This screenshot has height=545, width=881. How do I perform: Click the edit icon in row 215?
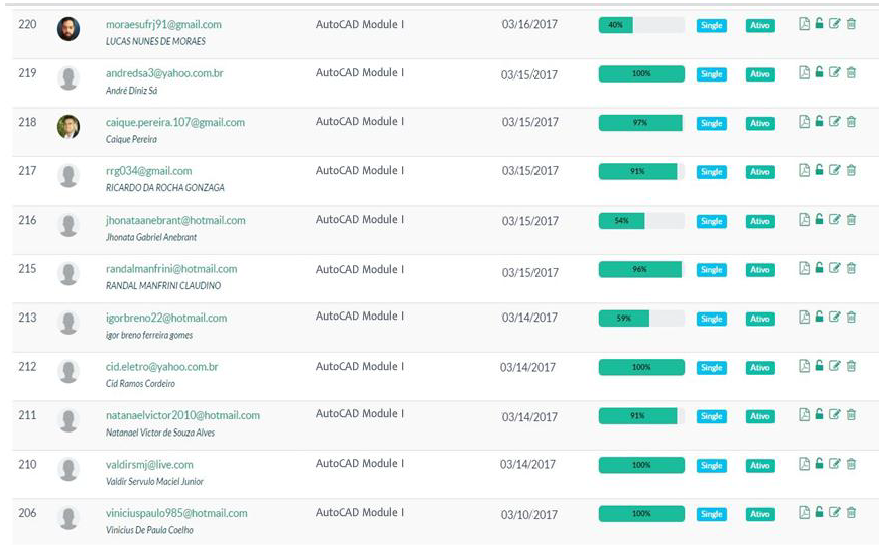coord(835,268)
